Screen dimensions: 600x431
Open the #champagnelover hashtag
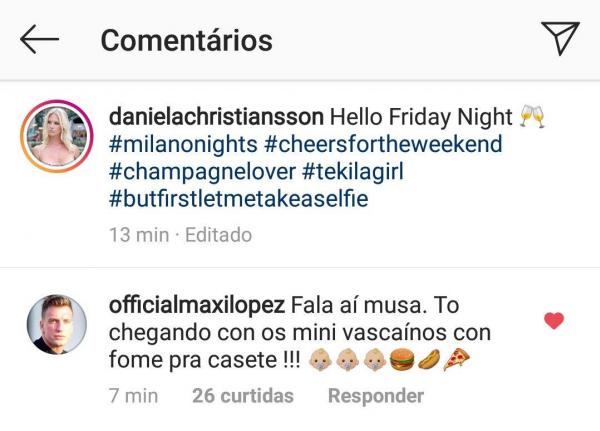202,172
